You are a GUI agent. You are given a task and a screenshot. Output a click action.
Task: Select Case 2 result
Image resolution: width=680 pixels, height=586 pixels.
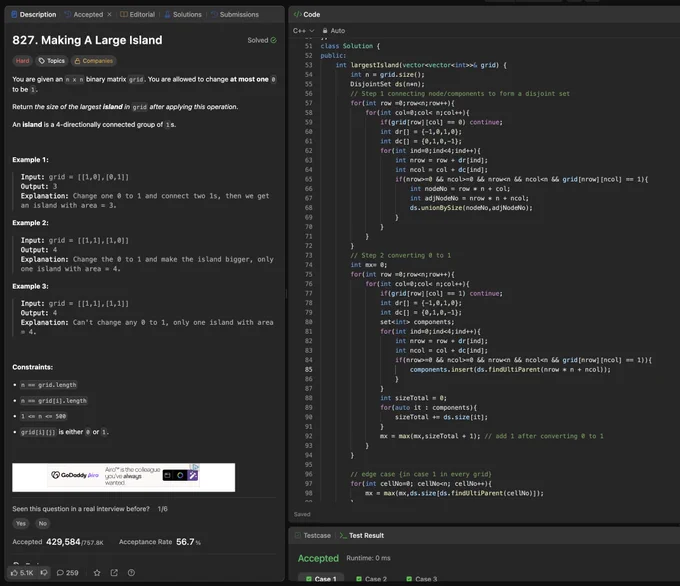coord(371,579)
